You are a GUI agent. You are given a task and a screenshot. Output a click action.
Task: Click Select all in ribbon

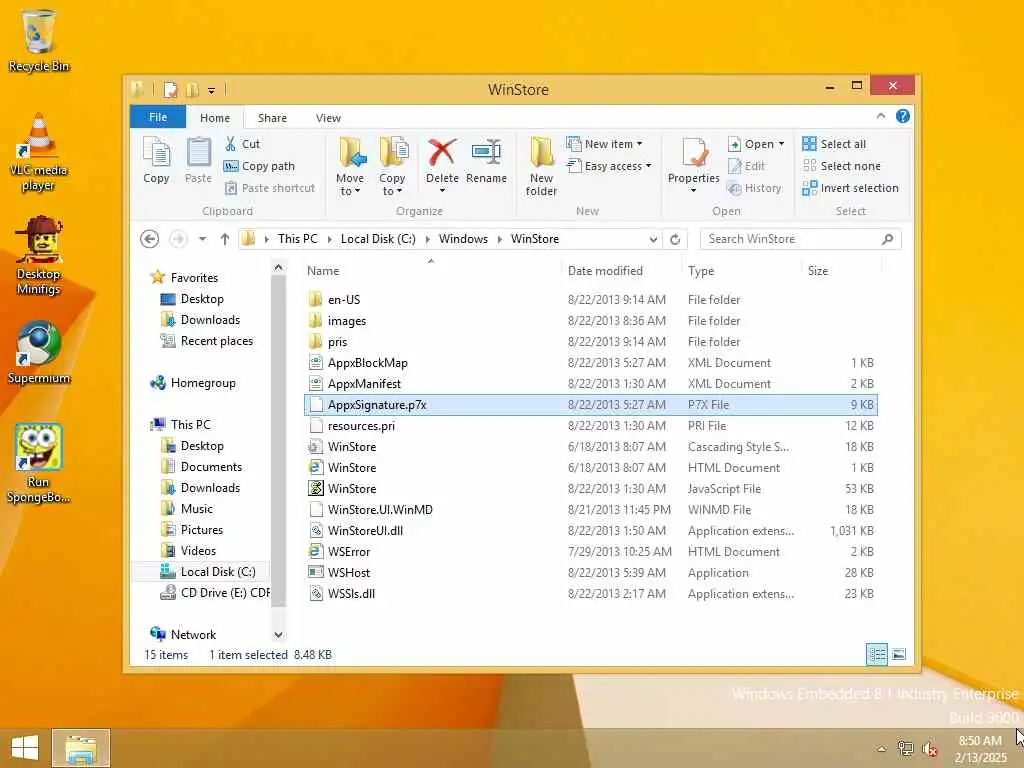click(834, 144)
